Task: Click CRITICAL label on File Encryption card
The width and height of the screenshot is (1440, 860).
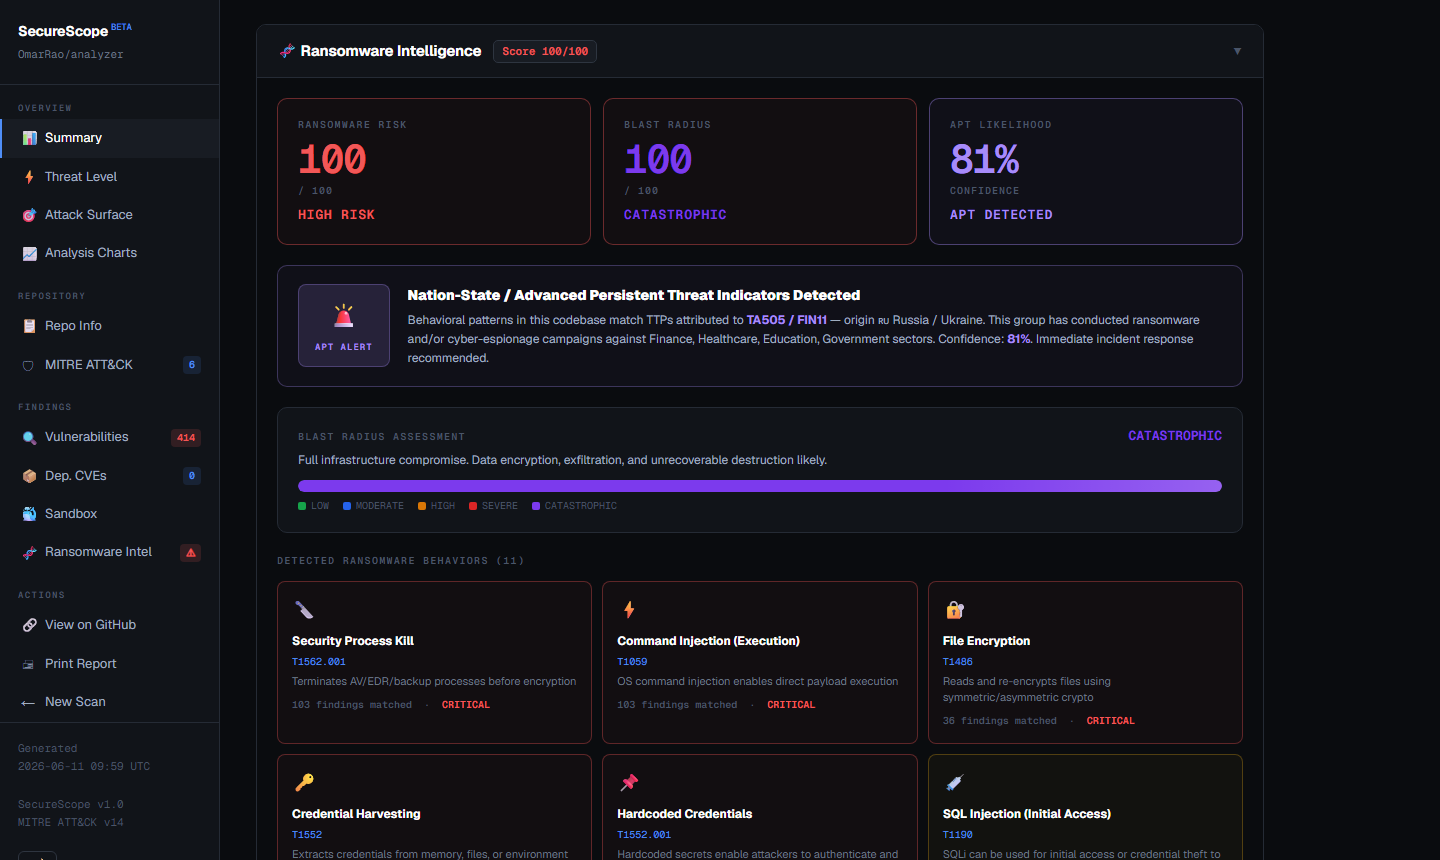Action: pos(1111,721)
